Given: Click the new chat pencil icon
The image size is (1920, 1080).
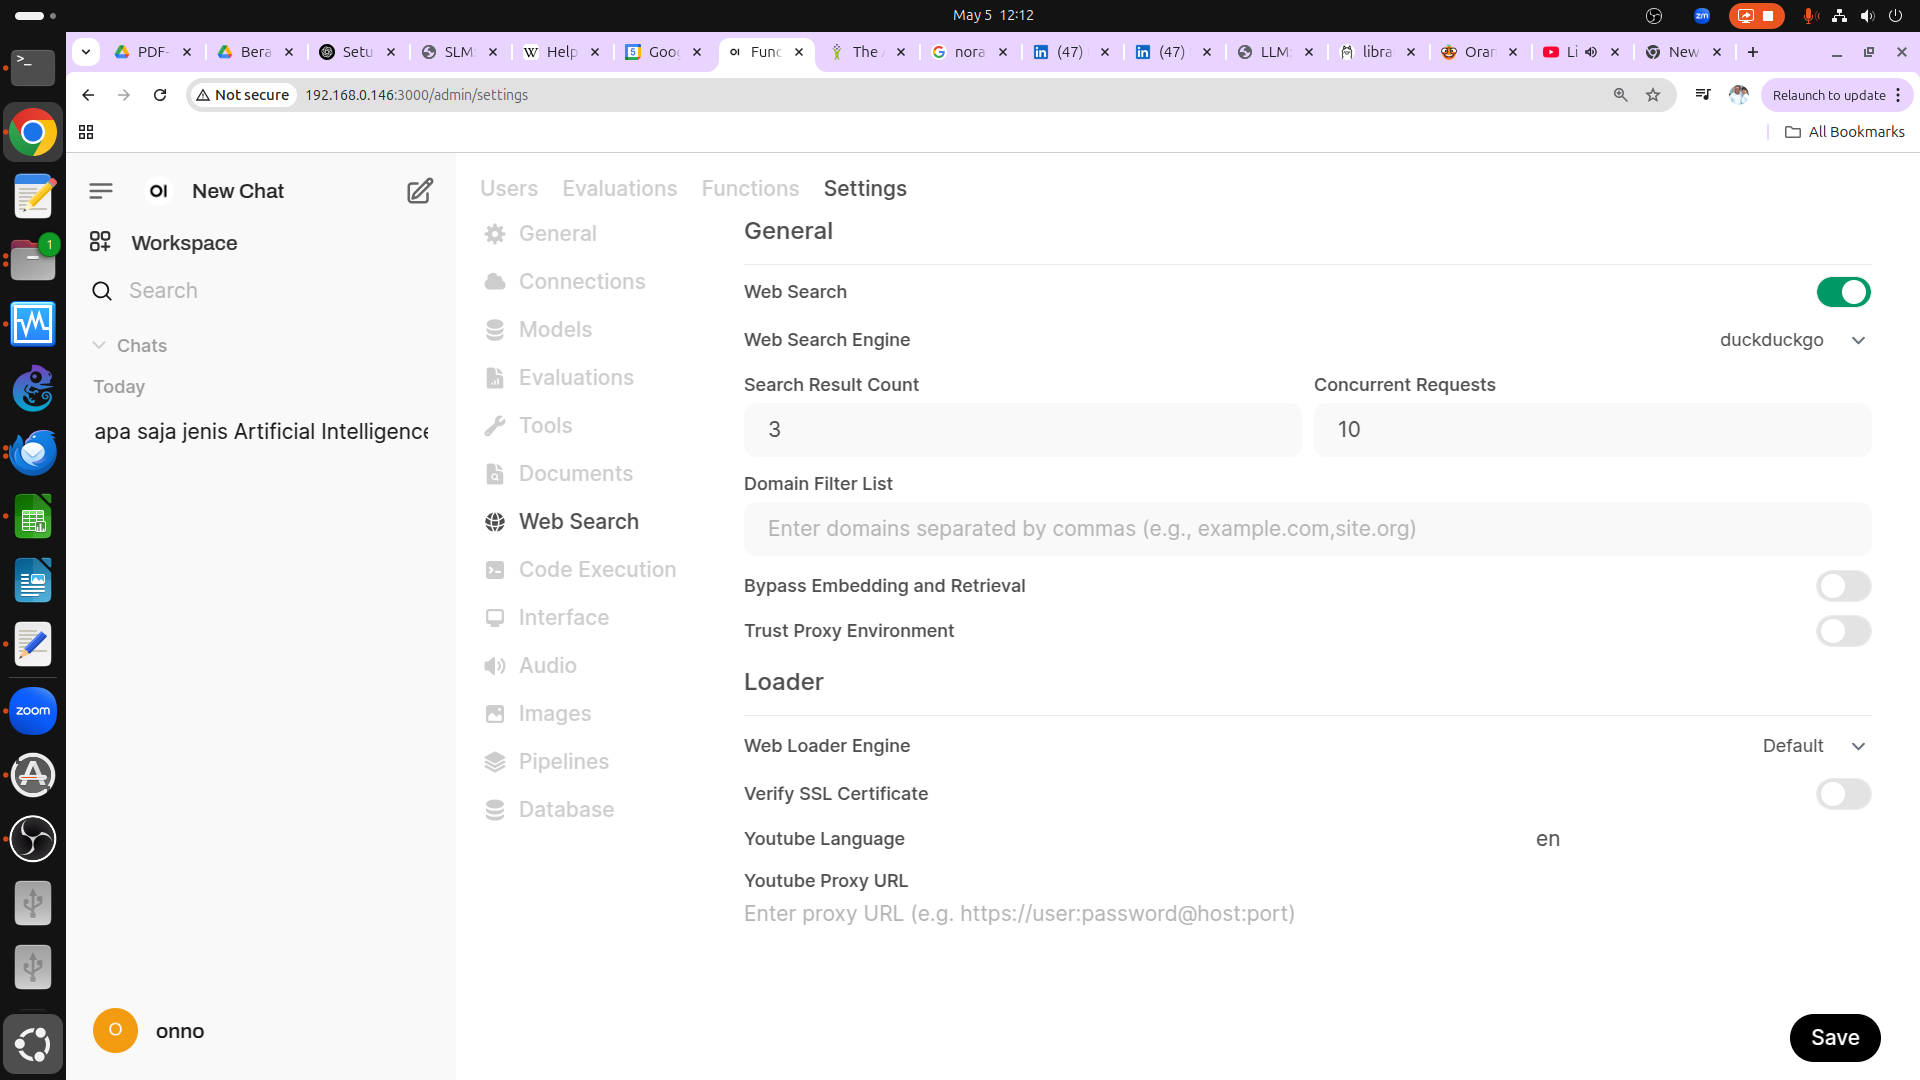Looking at the screenshot, I should [420, 191].
